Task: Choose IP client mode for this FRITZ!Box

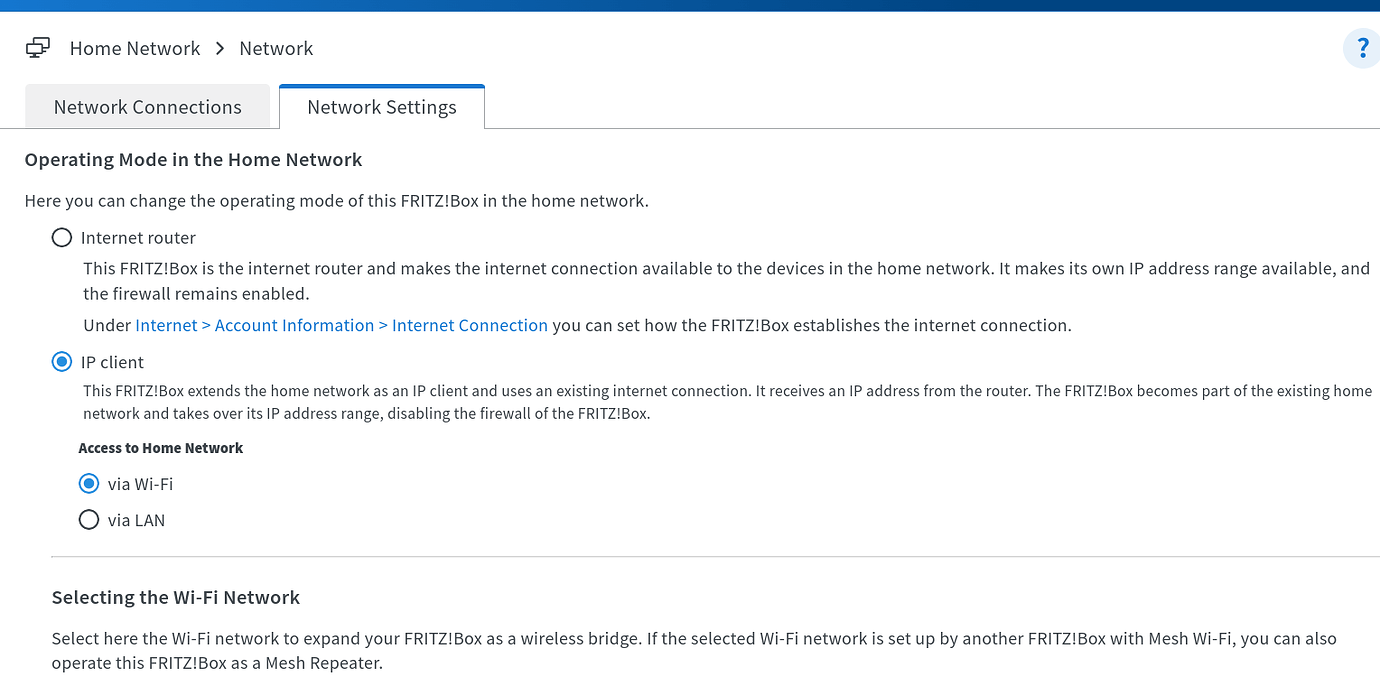Action: (62, 361)
